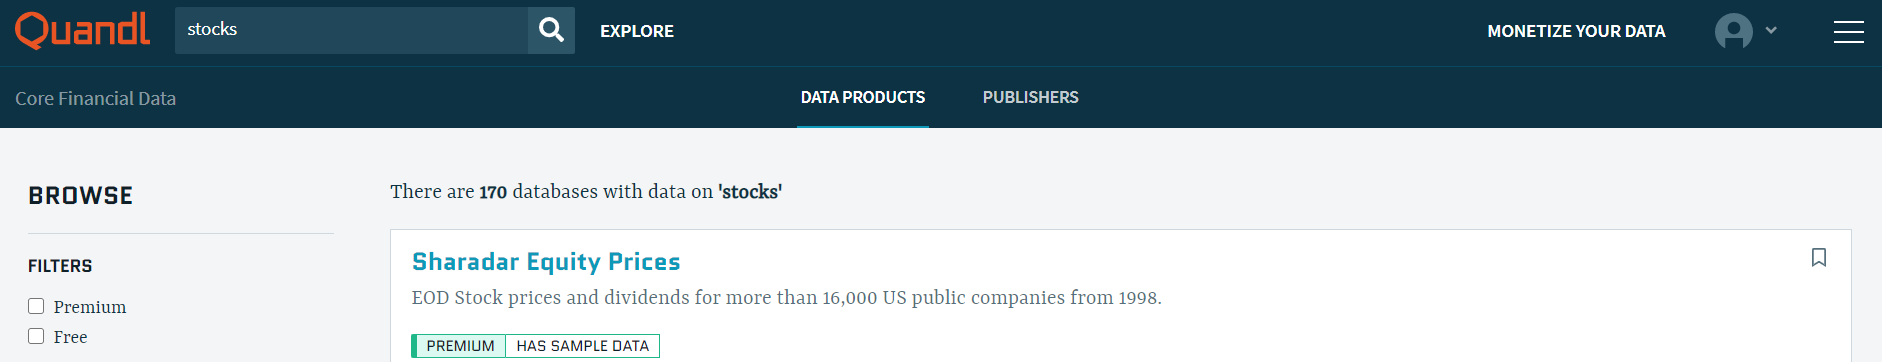The height and width of the screenshot is (362, 1882).
Task: Expand the account dropdown chevron
Action: click(1771, 30)
